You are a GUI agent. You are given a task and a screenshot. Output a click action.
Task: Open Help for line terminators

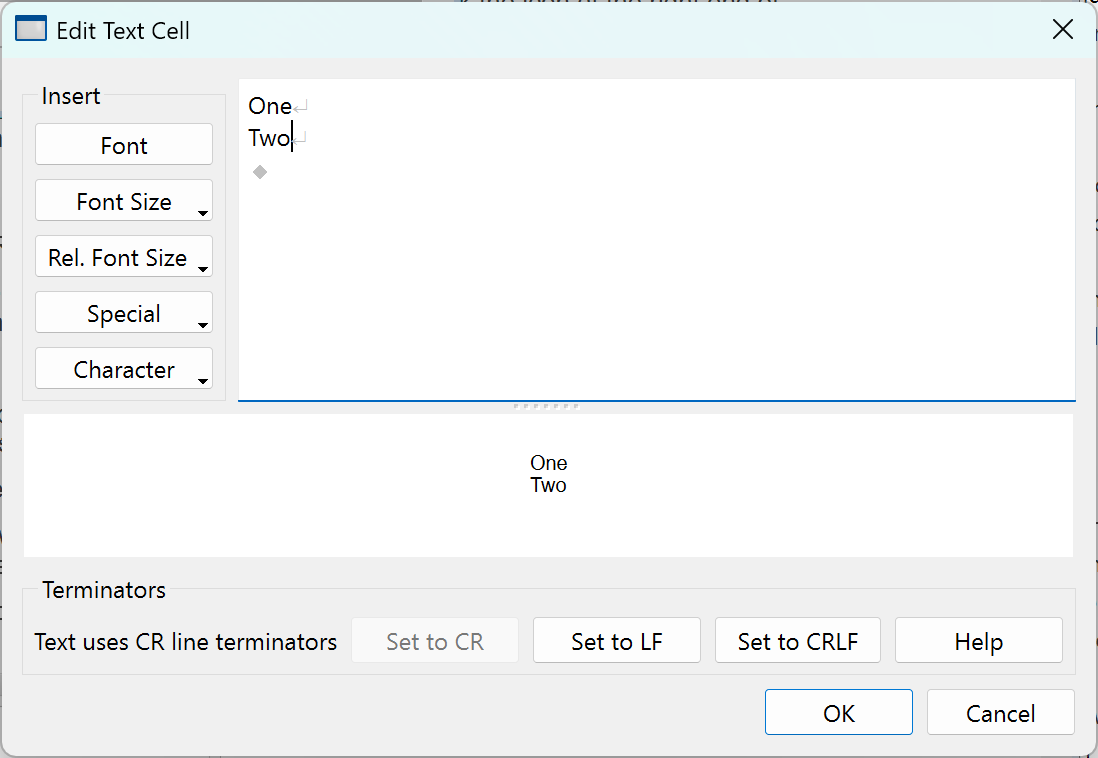click(x=978, y=641)
